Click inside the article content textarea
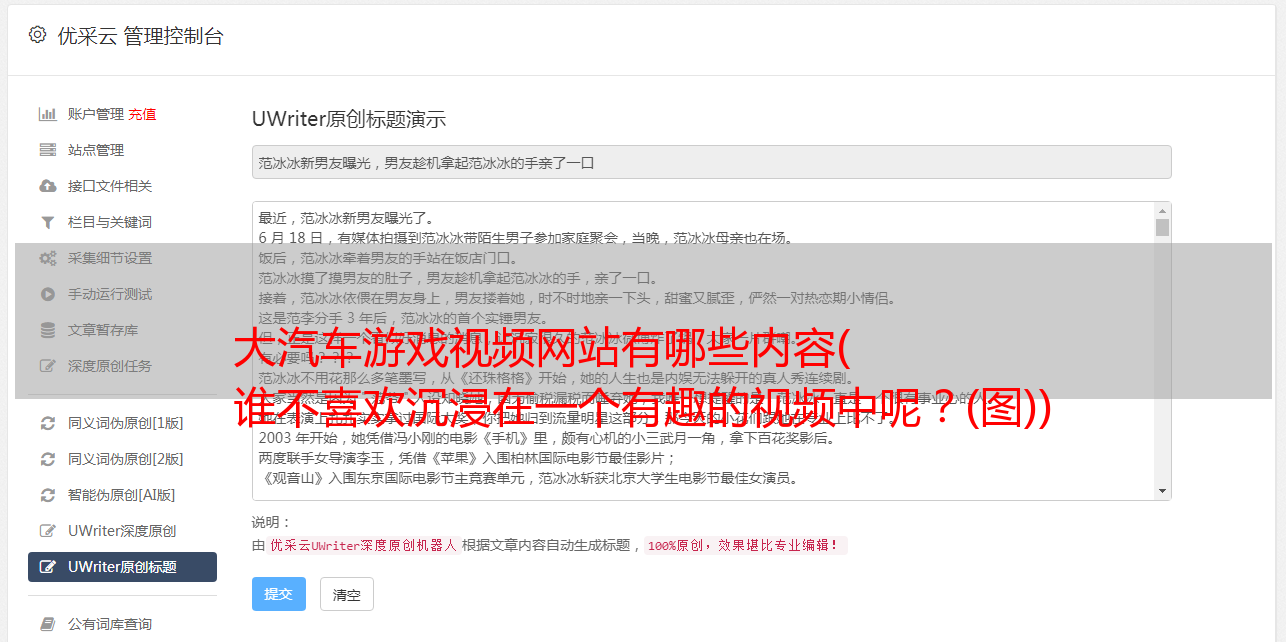The image size is (1286, 642). [703, 351]
